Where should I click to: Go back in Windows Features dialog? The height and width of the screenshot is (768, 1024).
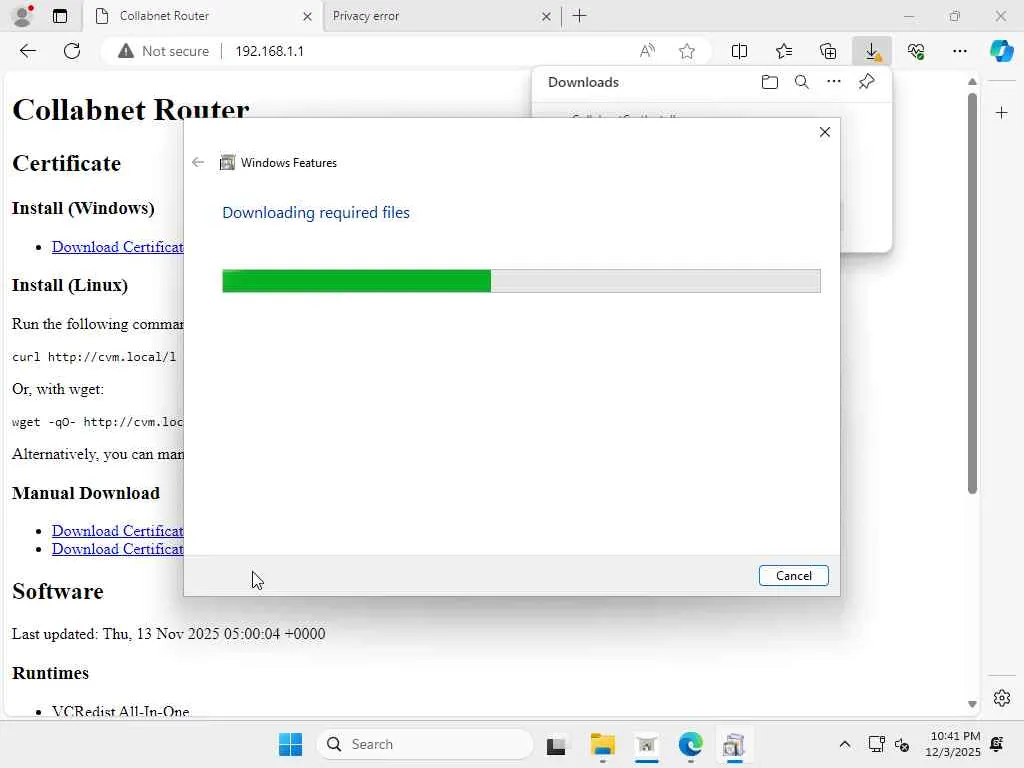coord(198,163)
